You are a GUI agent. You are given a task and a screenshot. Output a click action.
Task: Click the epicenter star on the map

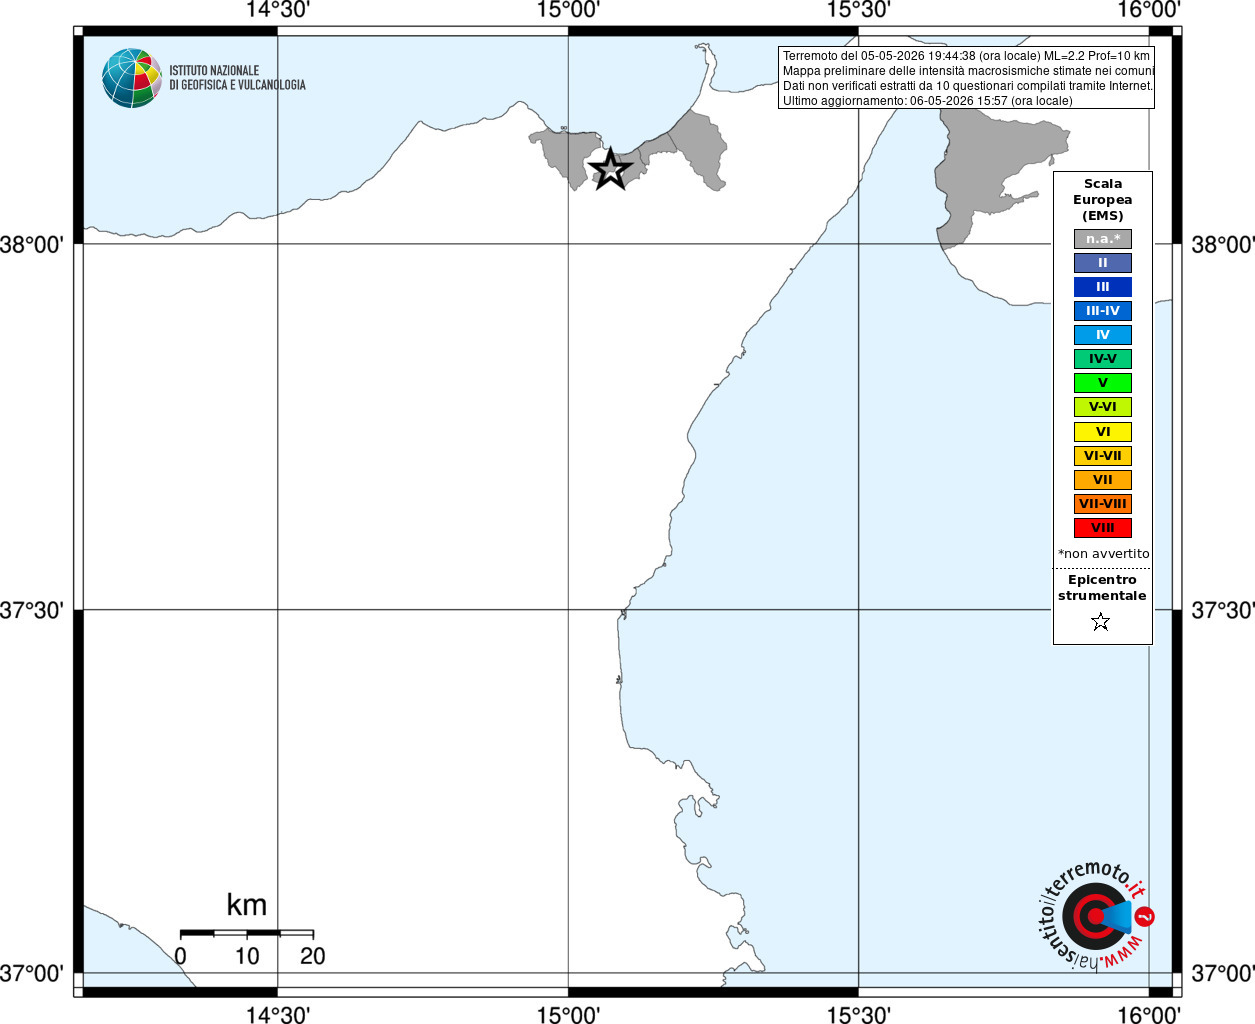(610, 169)
